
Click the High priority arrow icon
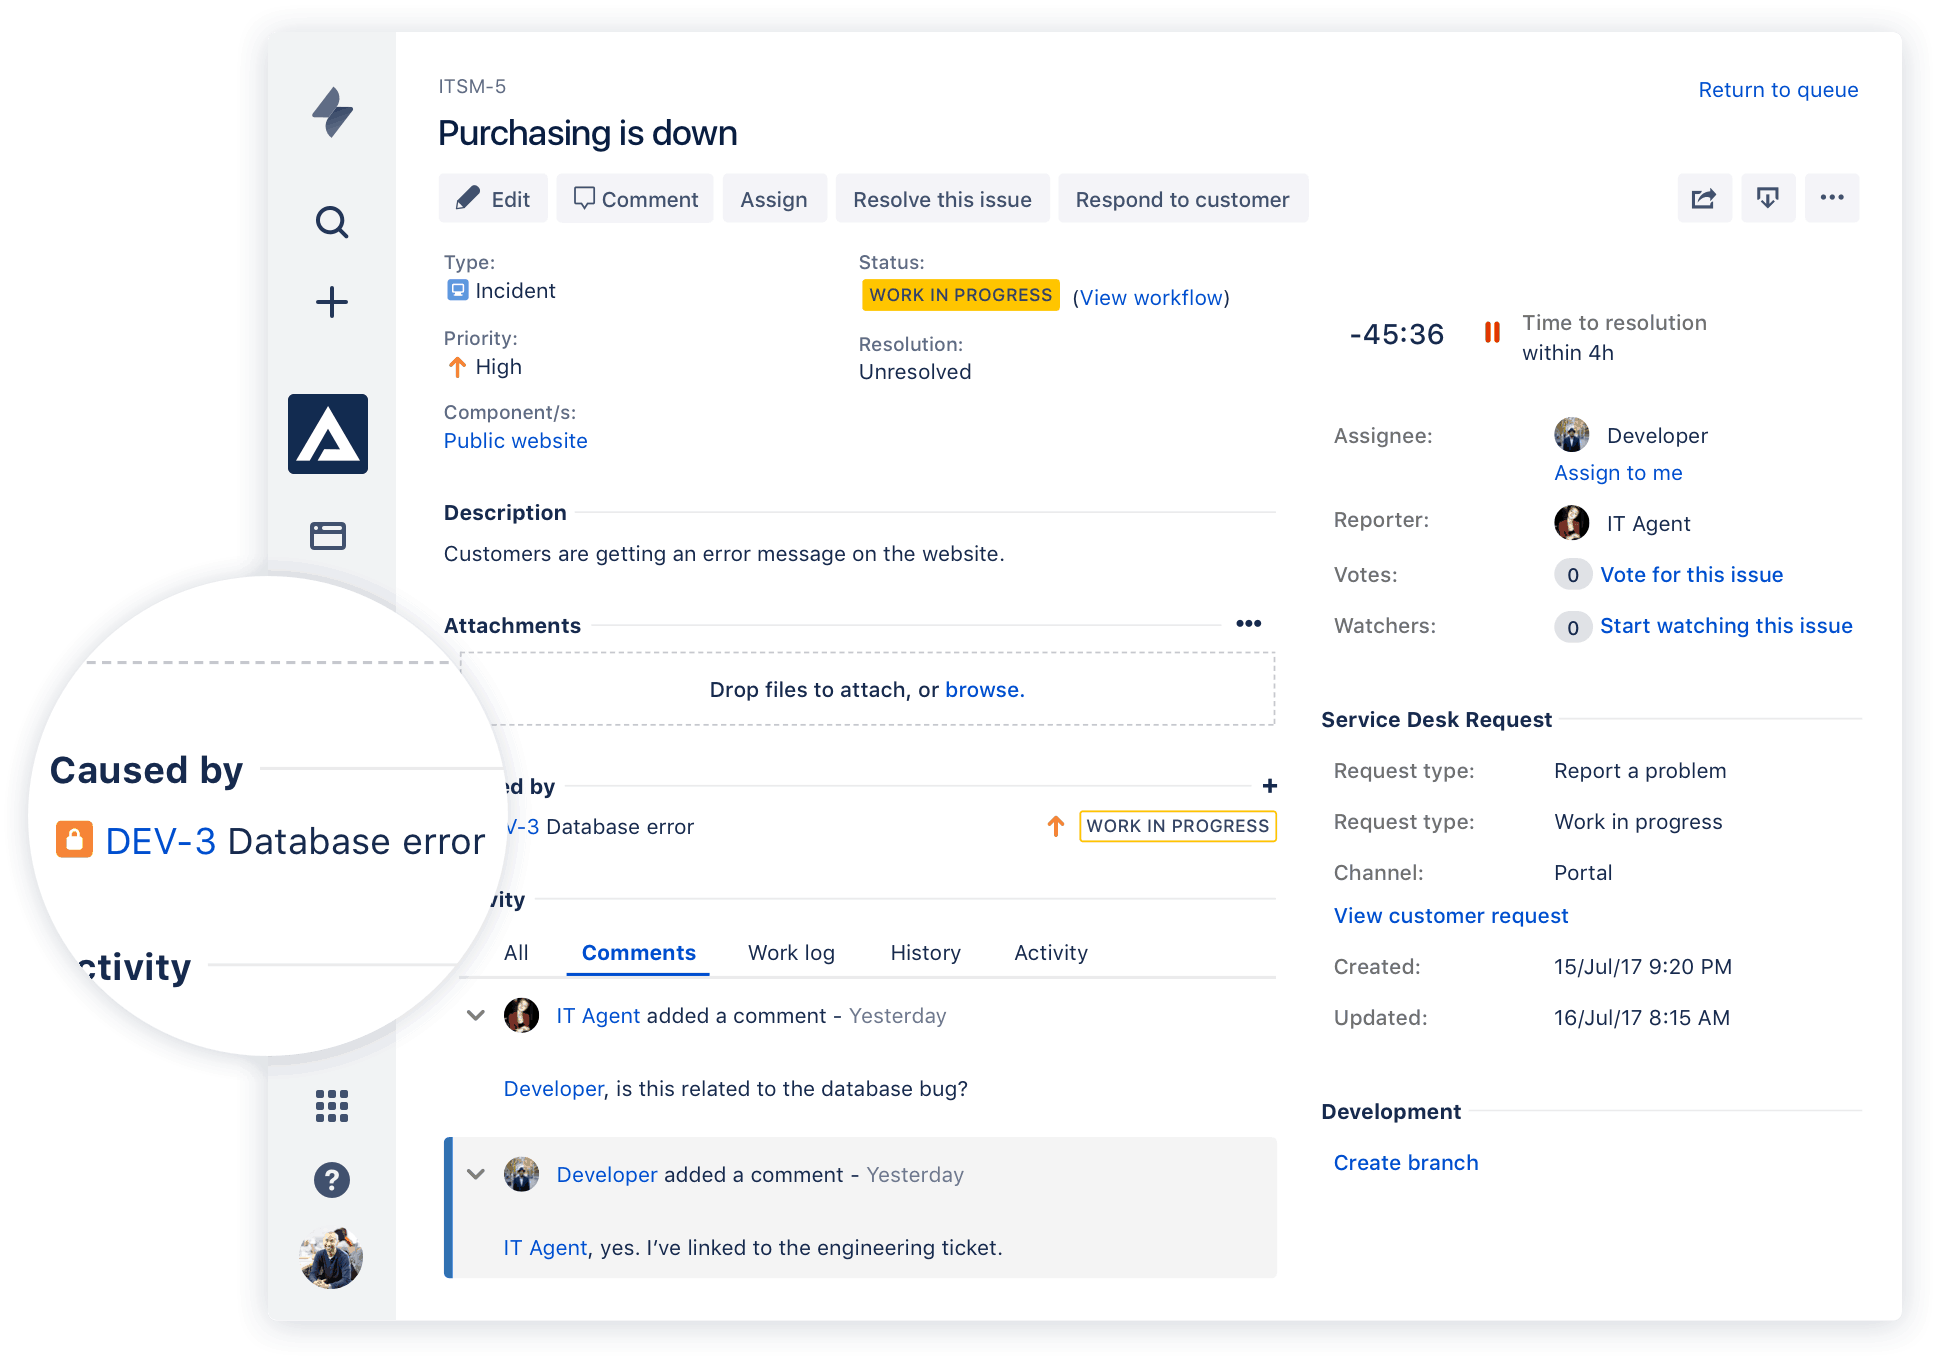point(457,367)
